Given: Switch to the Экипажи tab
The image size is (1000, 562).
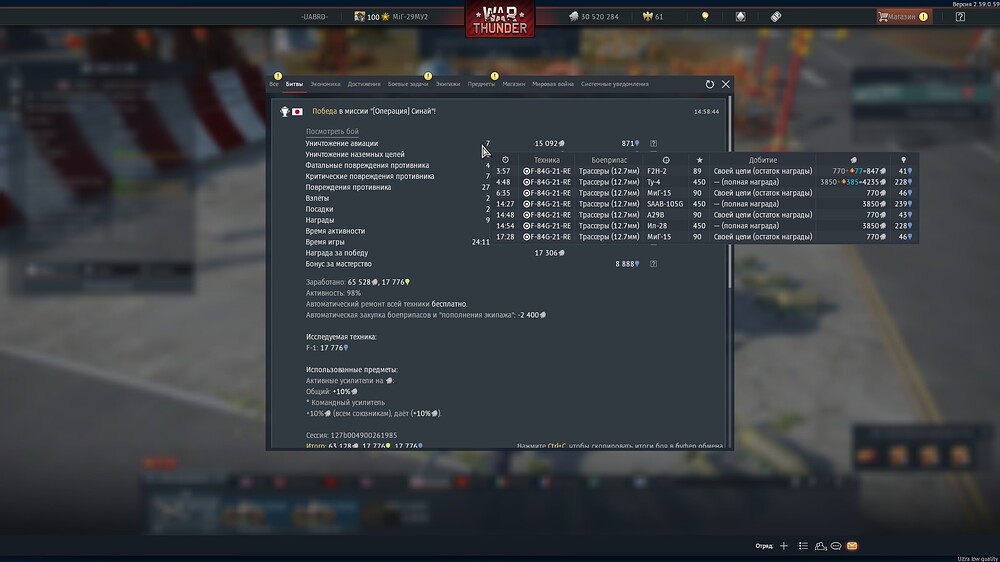Looking at the screenshot, I should [x=448, y=84].
